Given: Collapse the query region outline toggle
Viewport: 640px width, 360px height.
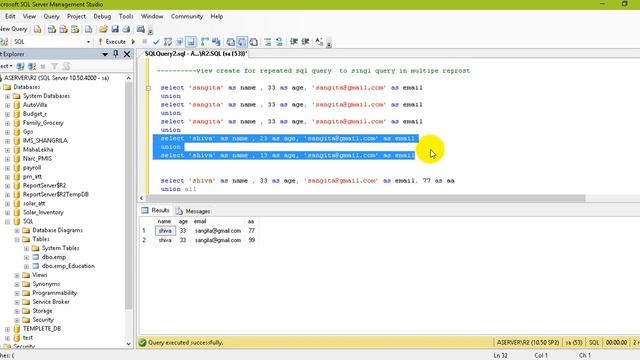Looking at the screenshot, I should coord(149,88).
